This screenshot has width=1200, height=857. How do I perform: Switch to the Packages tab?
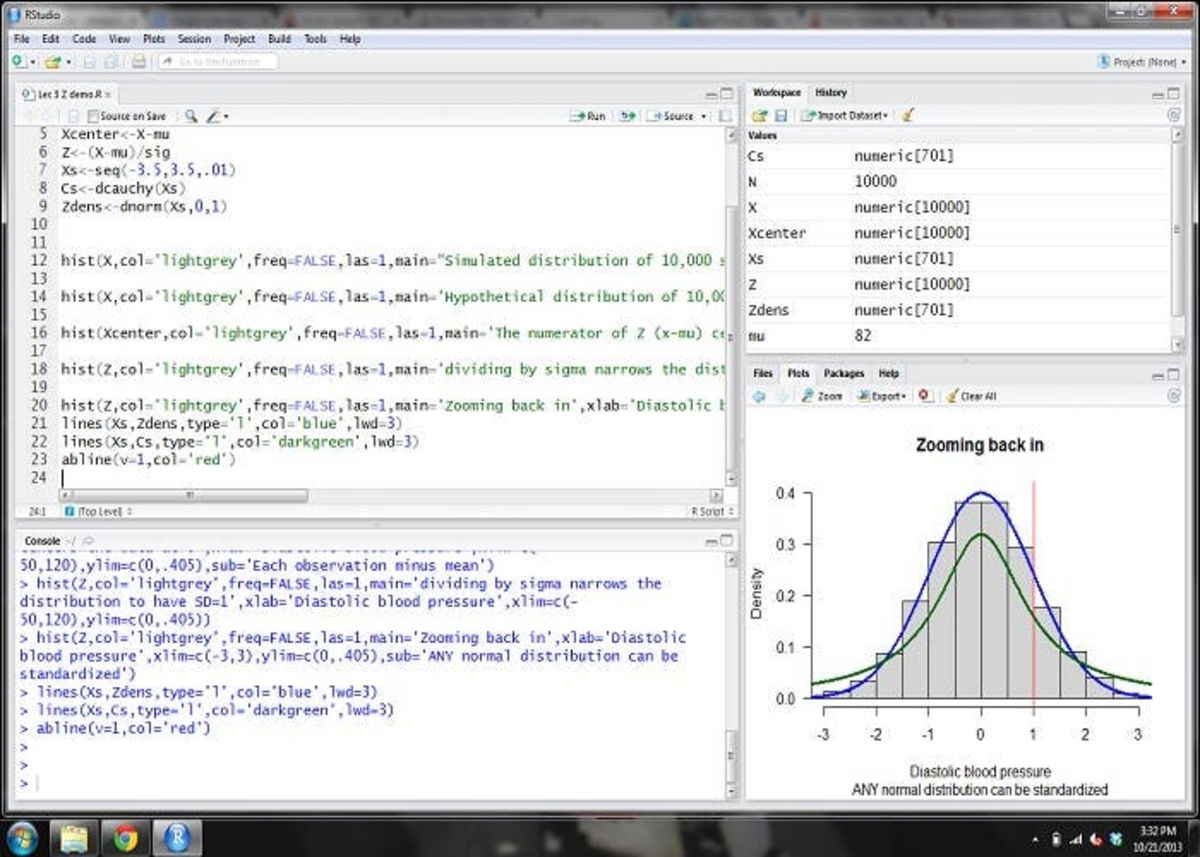[843, 373]
